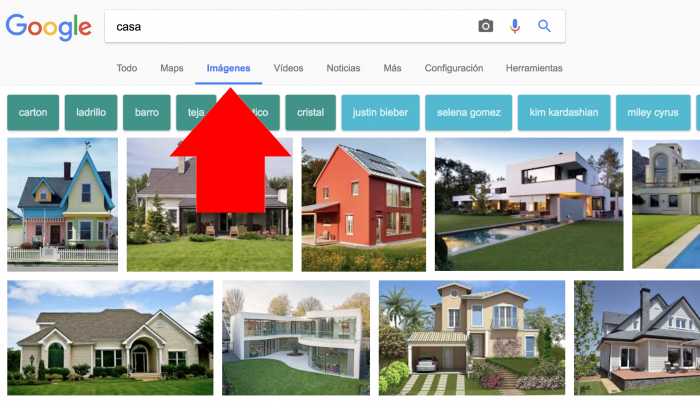
Task: Open the Configuración menu
Action: click(x=454, y=68)
